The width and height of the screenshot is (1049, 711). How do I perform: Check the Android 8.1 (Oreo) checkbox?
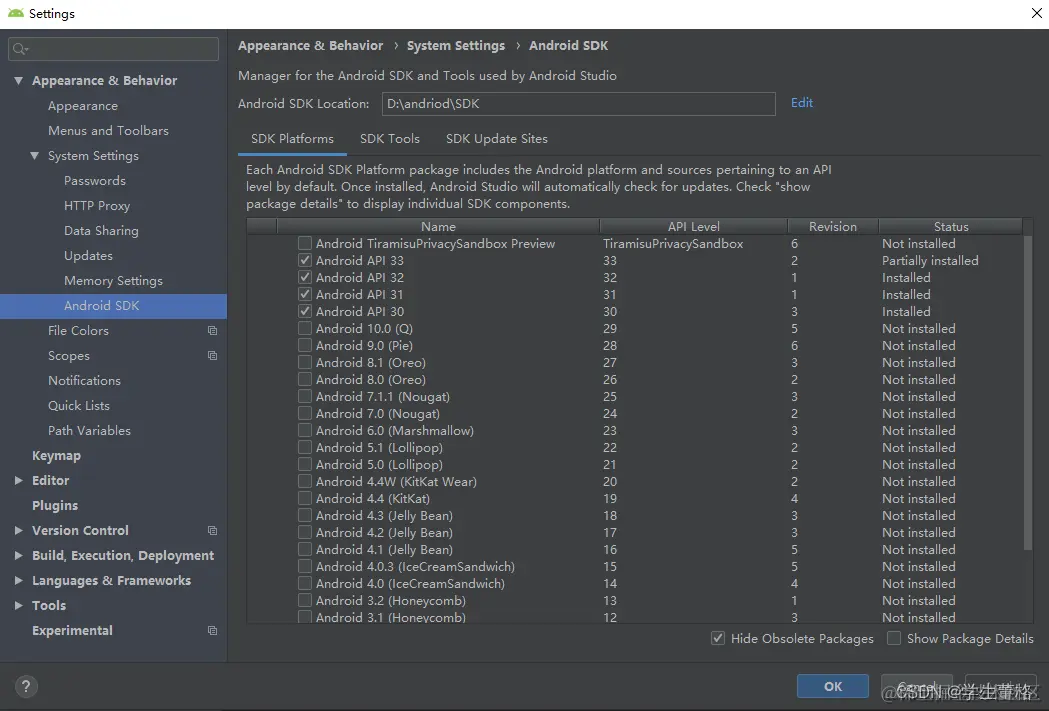304,363
